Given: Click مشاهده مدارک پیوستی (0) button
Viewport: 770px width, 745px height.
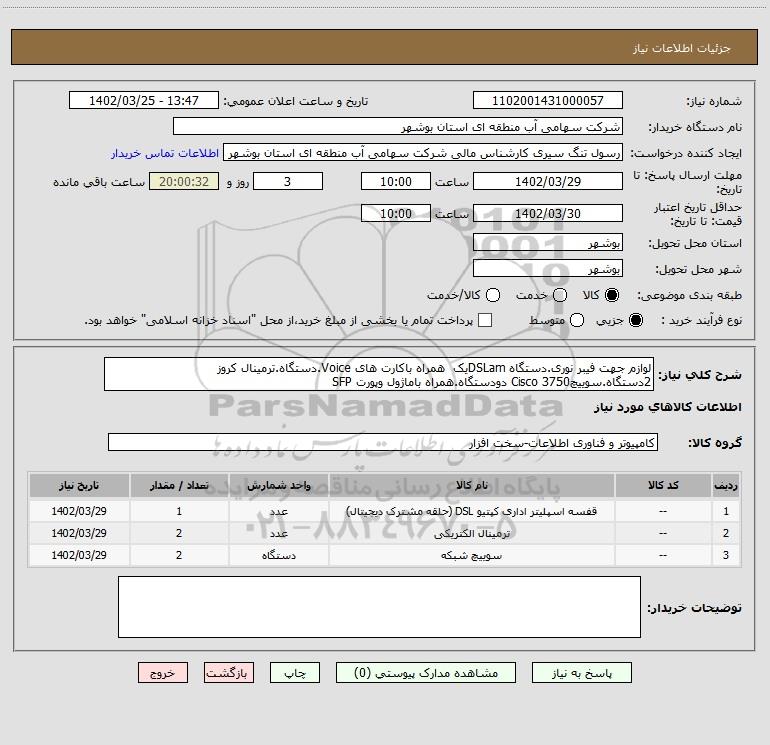Looking at the screenshot, I should coord(426,673).
